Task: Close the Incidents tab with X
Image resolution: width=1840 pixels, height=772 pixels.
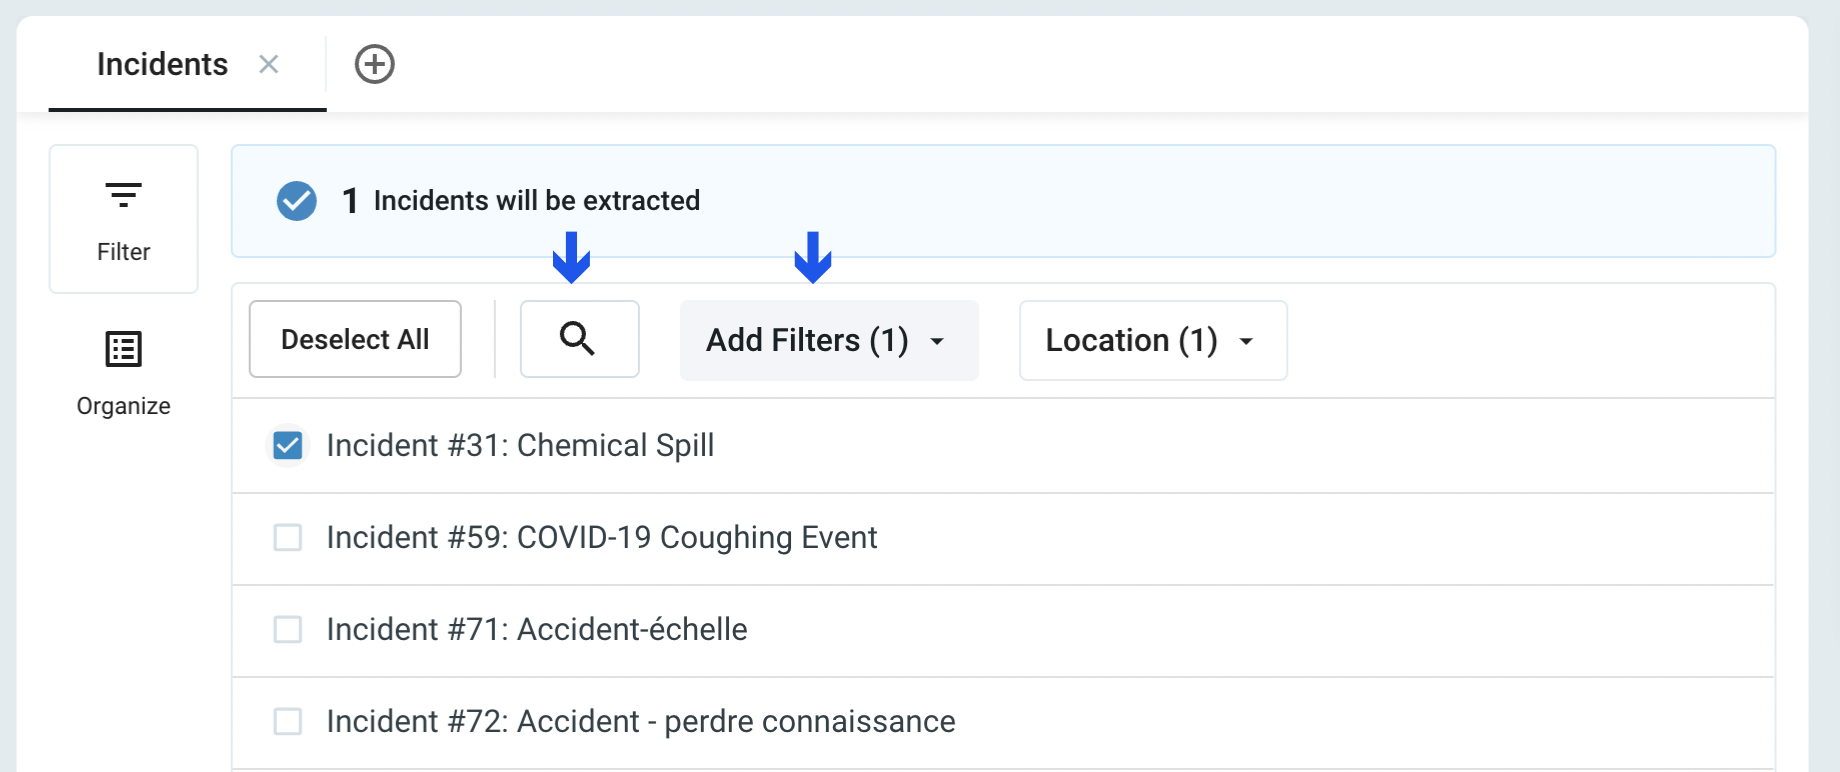Action: (x=268, y=64)
